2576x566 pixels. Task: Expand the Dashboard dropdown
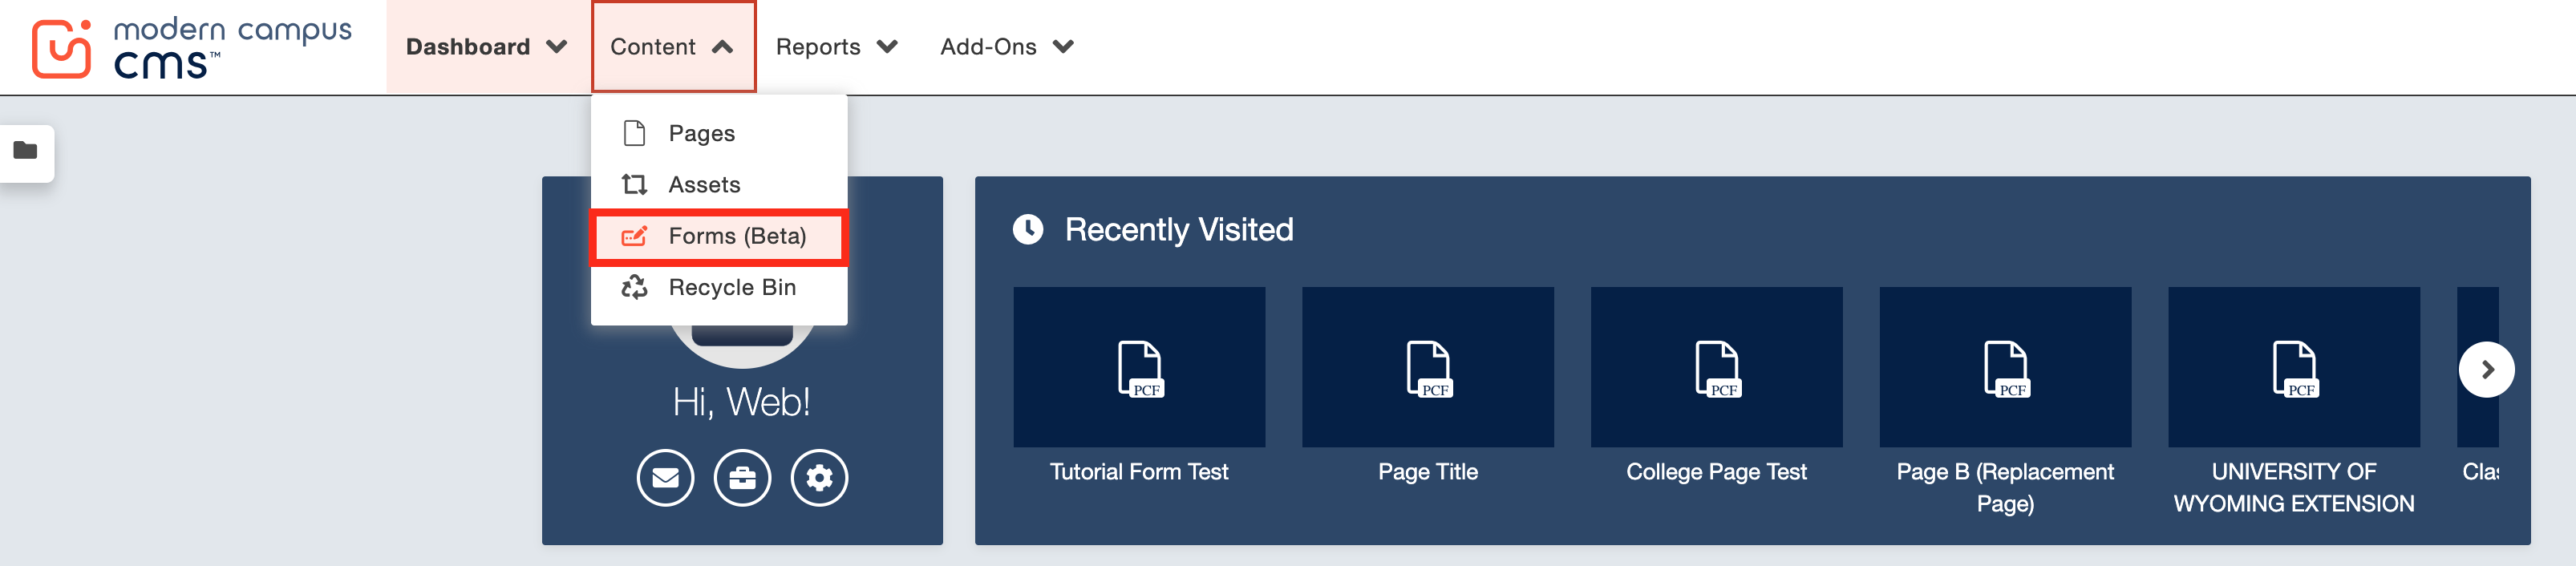[486, 46]
